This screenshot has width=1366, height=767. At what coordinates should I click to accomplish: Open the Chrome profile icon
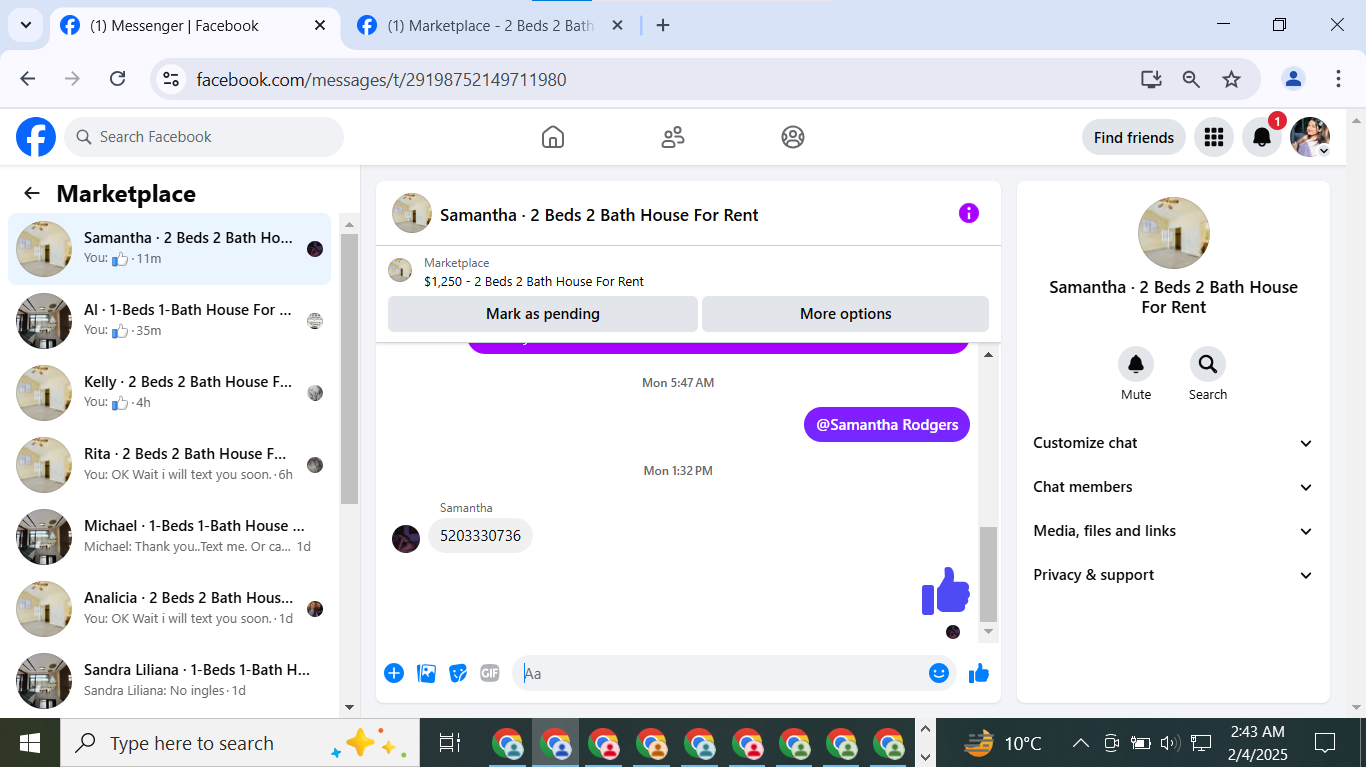point(1294,79)
